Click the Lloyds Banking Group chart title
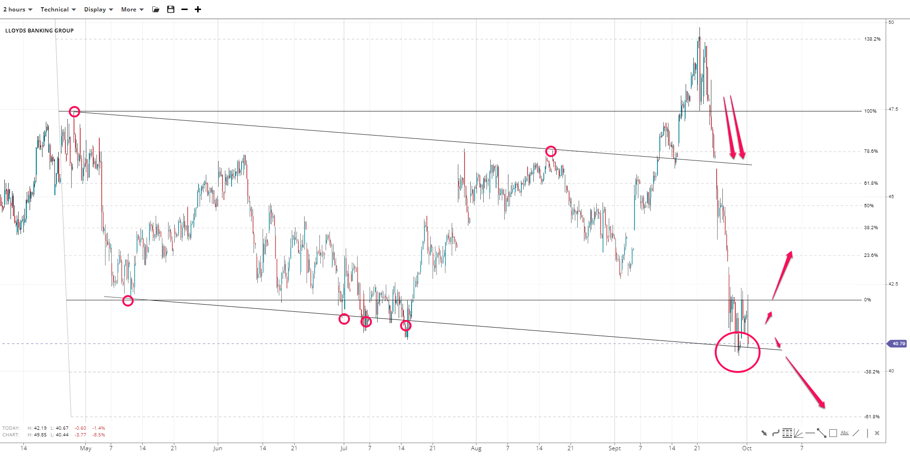This screenshot has height=456, width=910. point(39,31)
